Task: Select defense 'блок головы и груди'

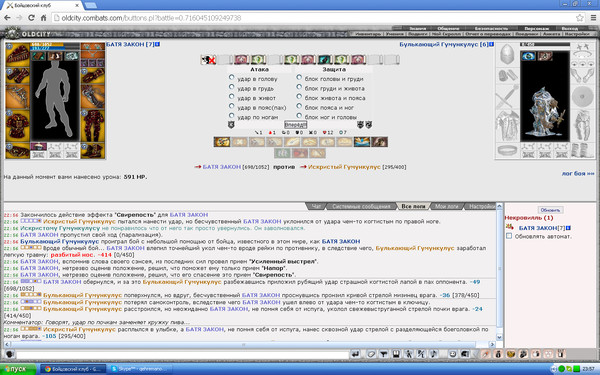Action: click(299, 77)
